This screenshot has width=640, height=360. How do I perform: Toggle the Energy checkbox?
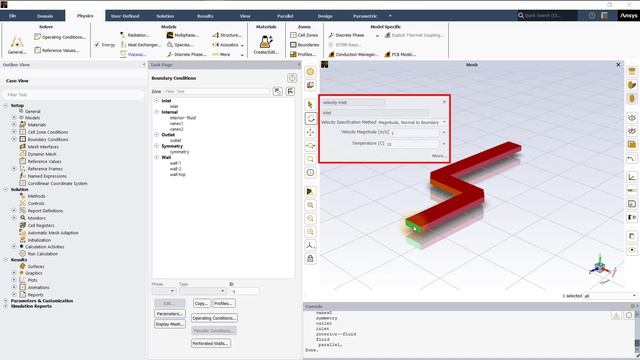click(97, 44)
